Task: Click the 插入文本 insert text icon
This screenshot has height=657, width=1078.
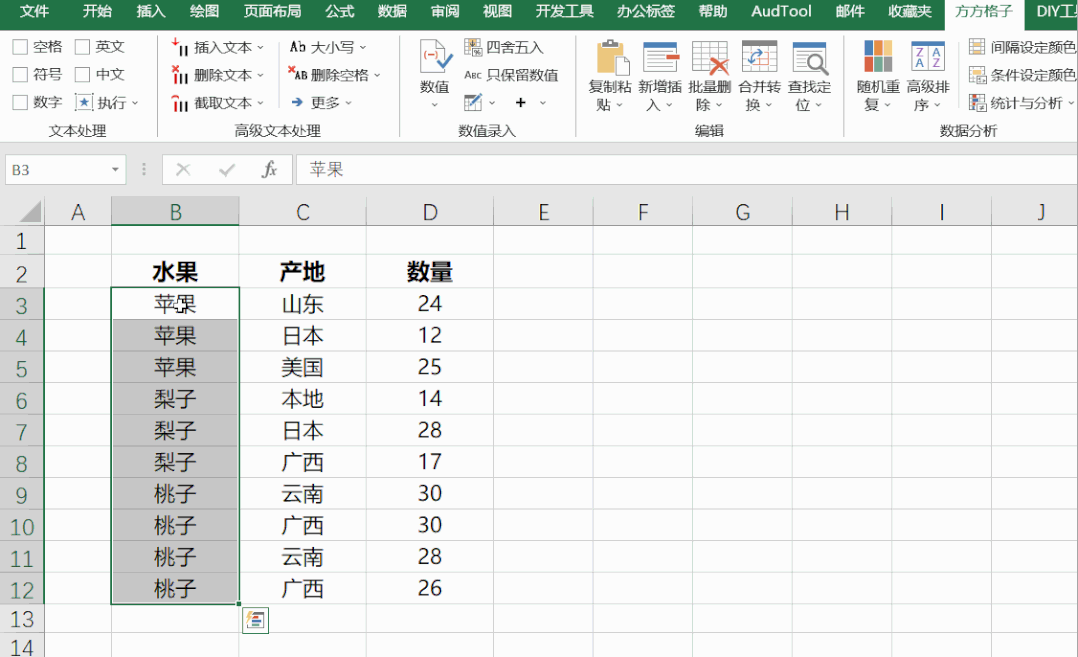Action: pyautogui.click(x=179, y=47)
